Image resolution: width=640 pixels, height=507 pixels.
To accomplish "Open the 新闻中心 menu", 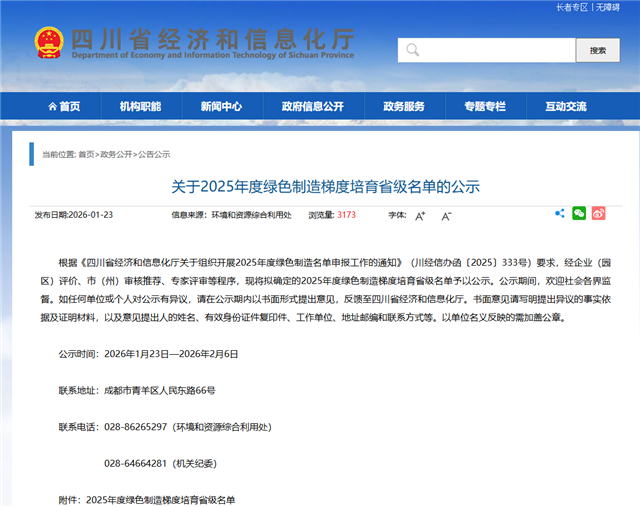I will [220, 107].
